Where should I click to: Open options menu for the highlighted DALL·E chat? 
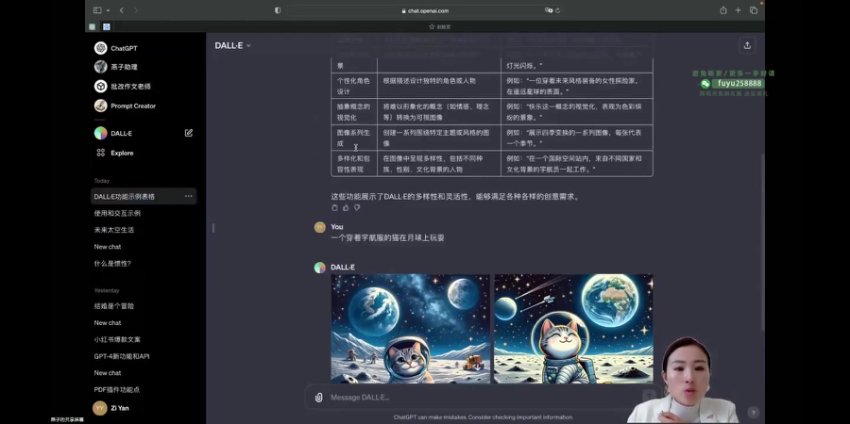188,196
